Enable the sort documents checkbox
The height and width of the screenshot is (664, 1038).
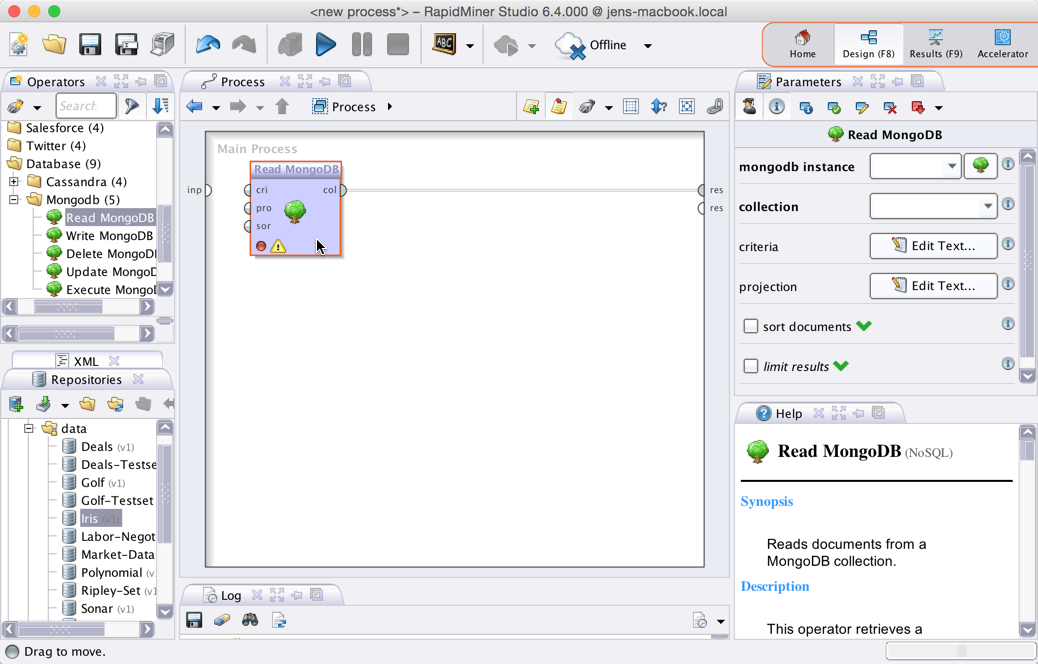tap(751, 326)
